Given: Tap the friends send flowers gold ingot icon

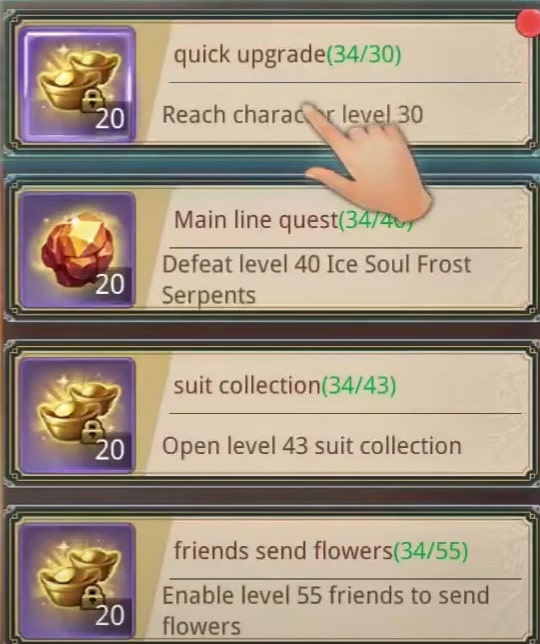Looking at the screenshot, I should coord(77,581).
